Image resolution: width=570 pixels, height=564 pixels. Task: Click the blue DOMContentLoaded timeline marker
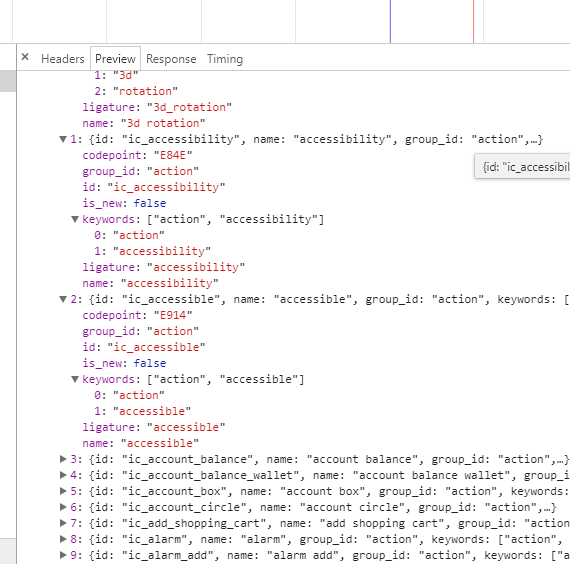point(390,21)
